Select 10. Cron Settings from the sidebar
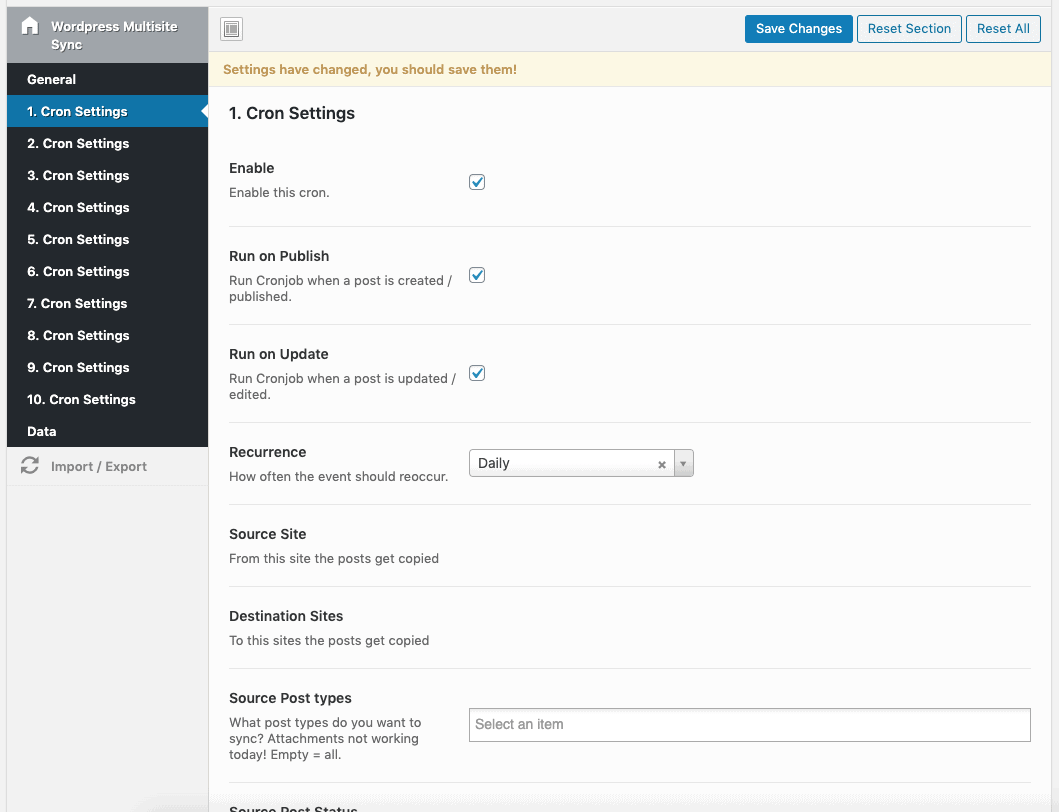This screenshot has width=1059, height=812. [x=81, y=399]
